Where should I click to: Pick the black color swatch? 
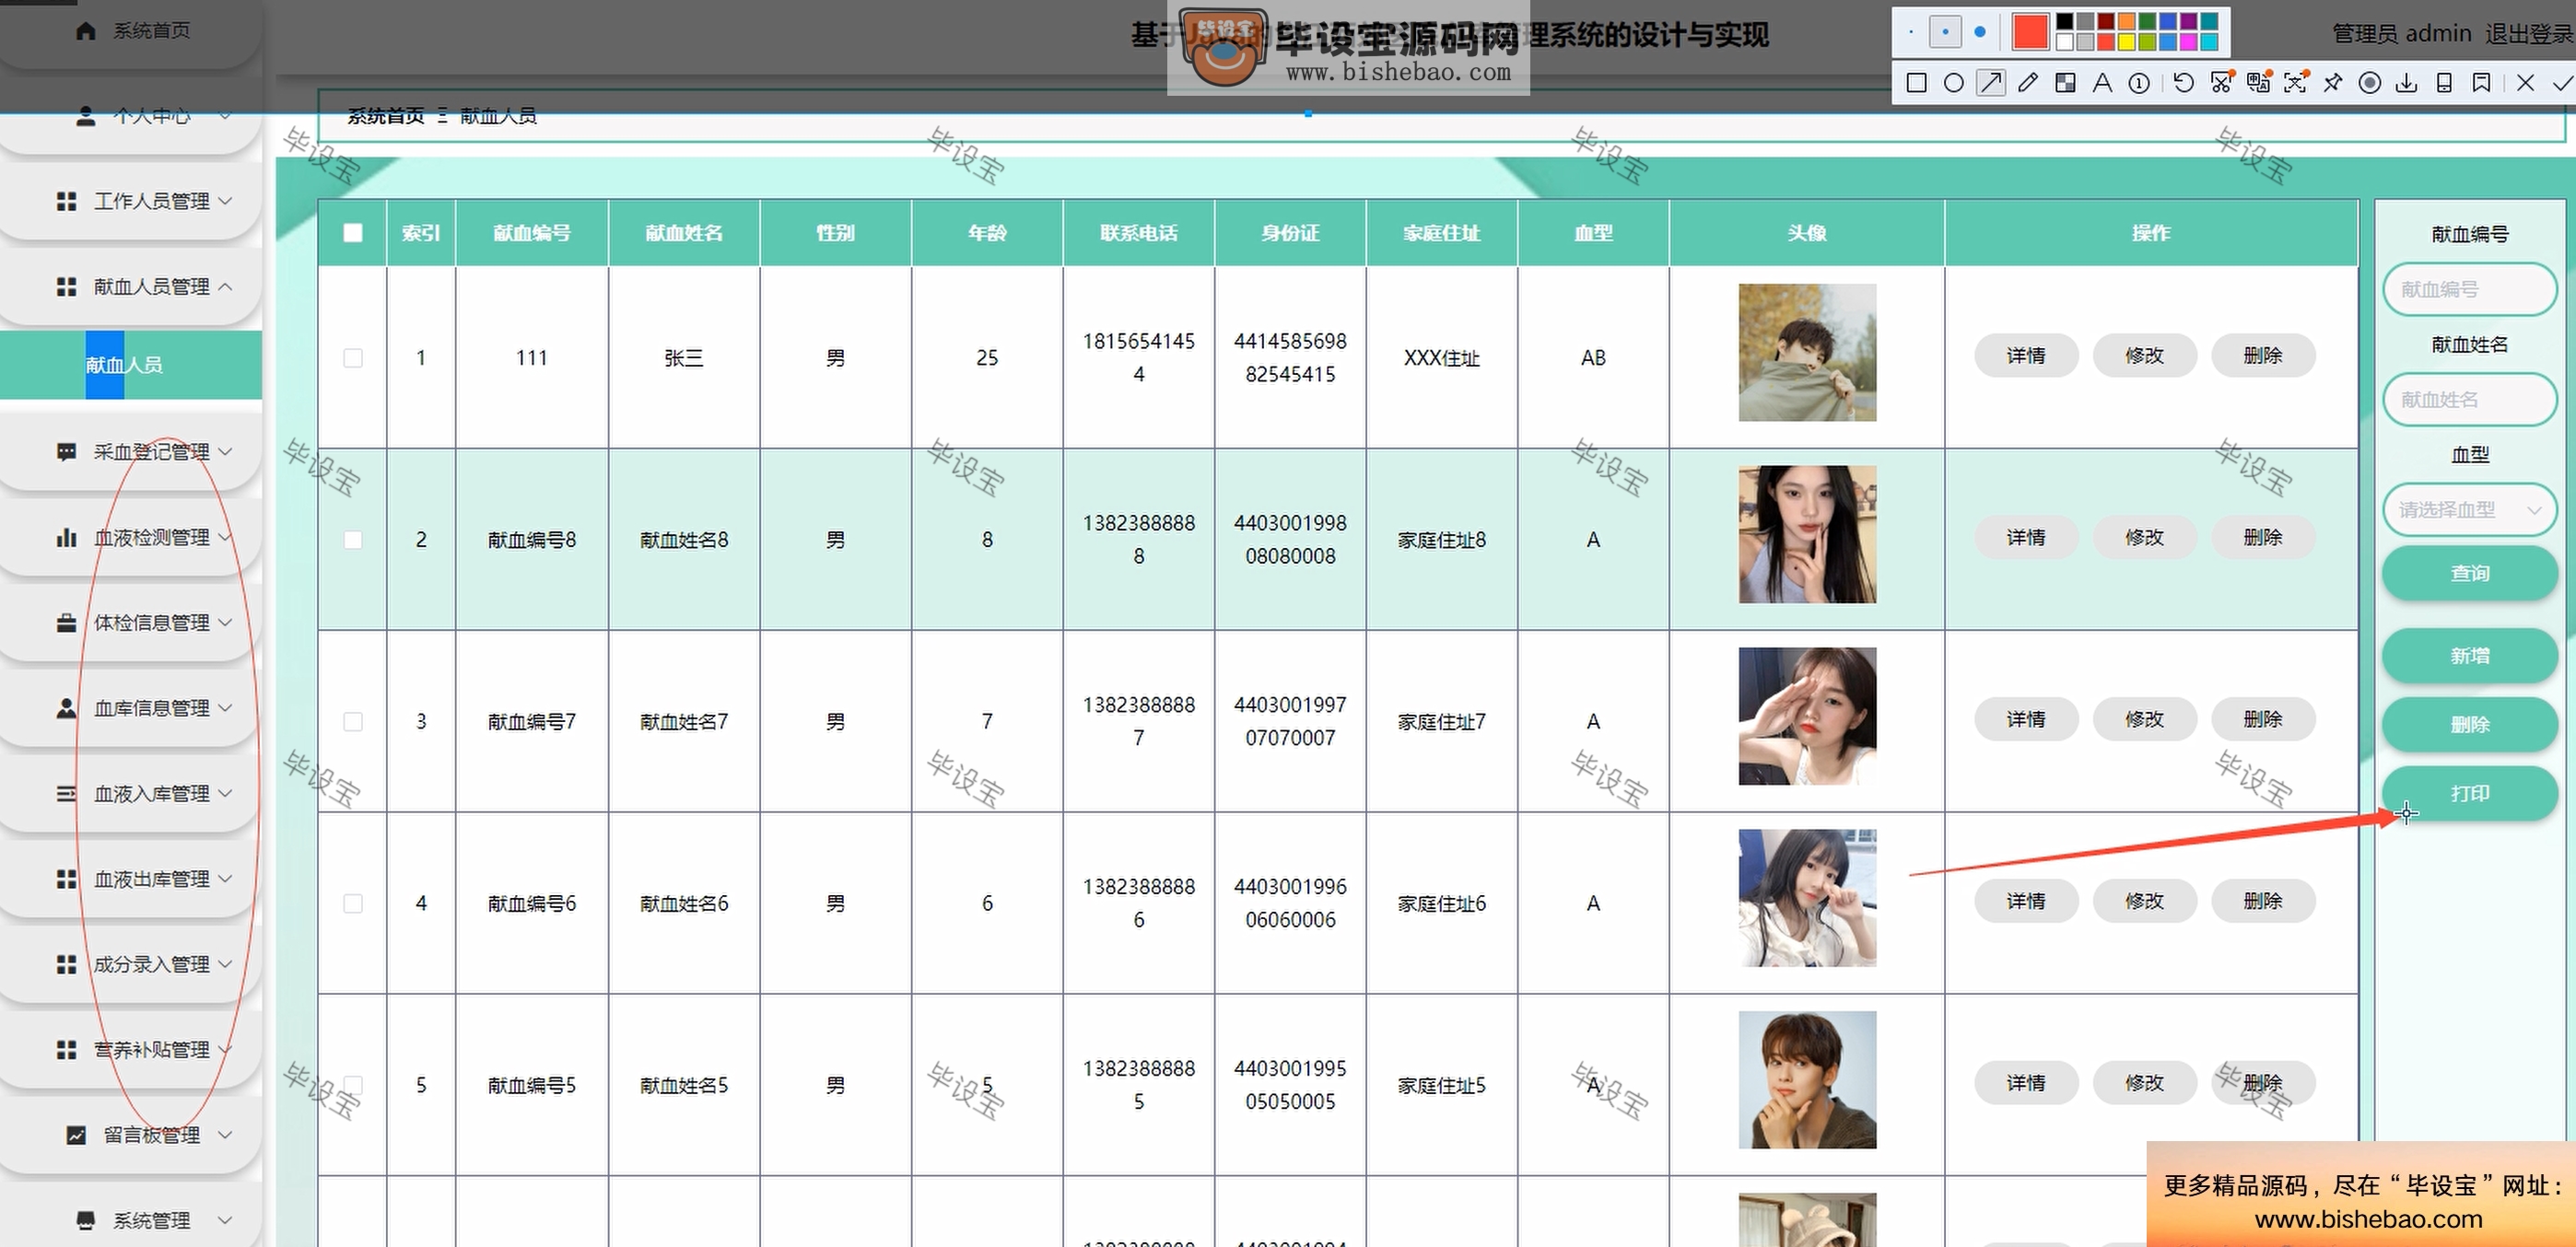pyautogui.click(x=2064, y=22)
